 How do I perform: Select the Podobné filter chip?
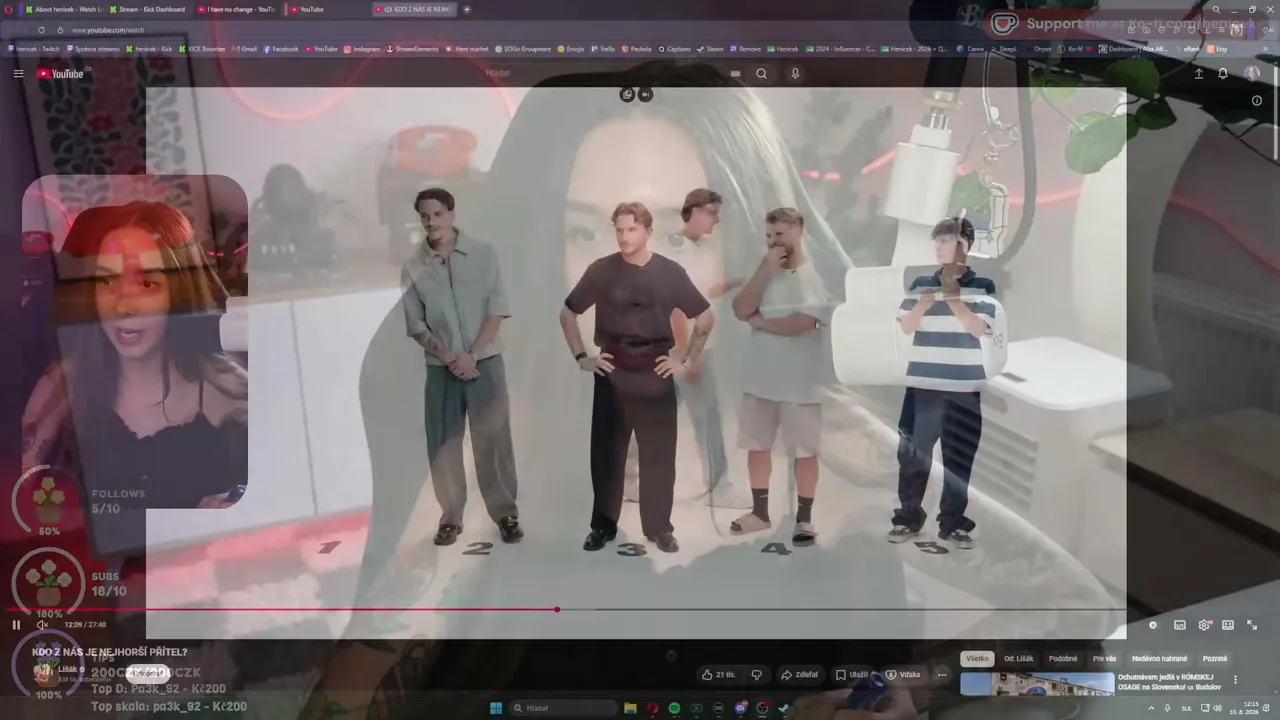tap(1063, 659)
